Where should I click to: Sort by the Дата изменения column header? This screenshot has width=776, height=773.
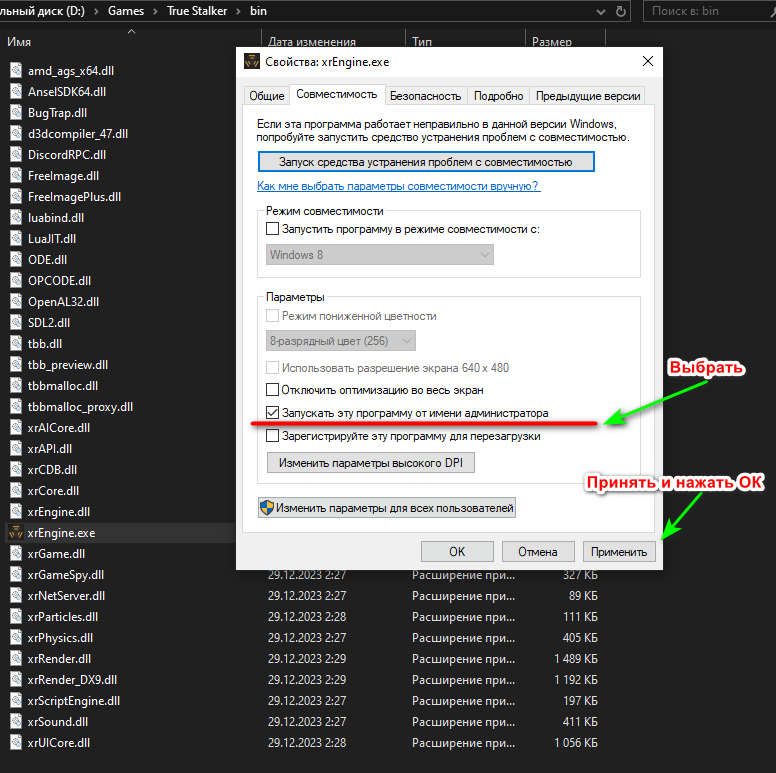(x=312, y=42)
